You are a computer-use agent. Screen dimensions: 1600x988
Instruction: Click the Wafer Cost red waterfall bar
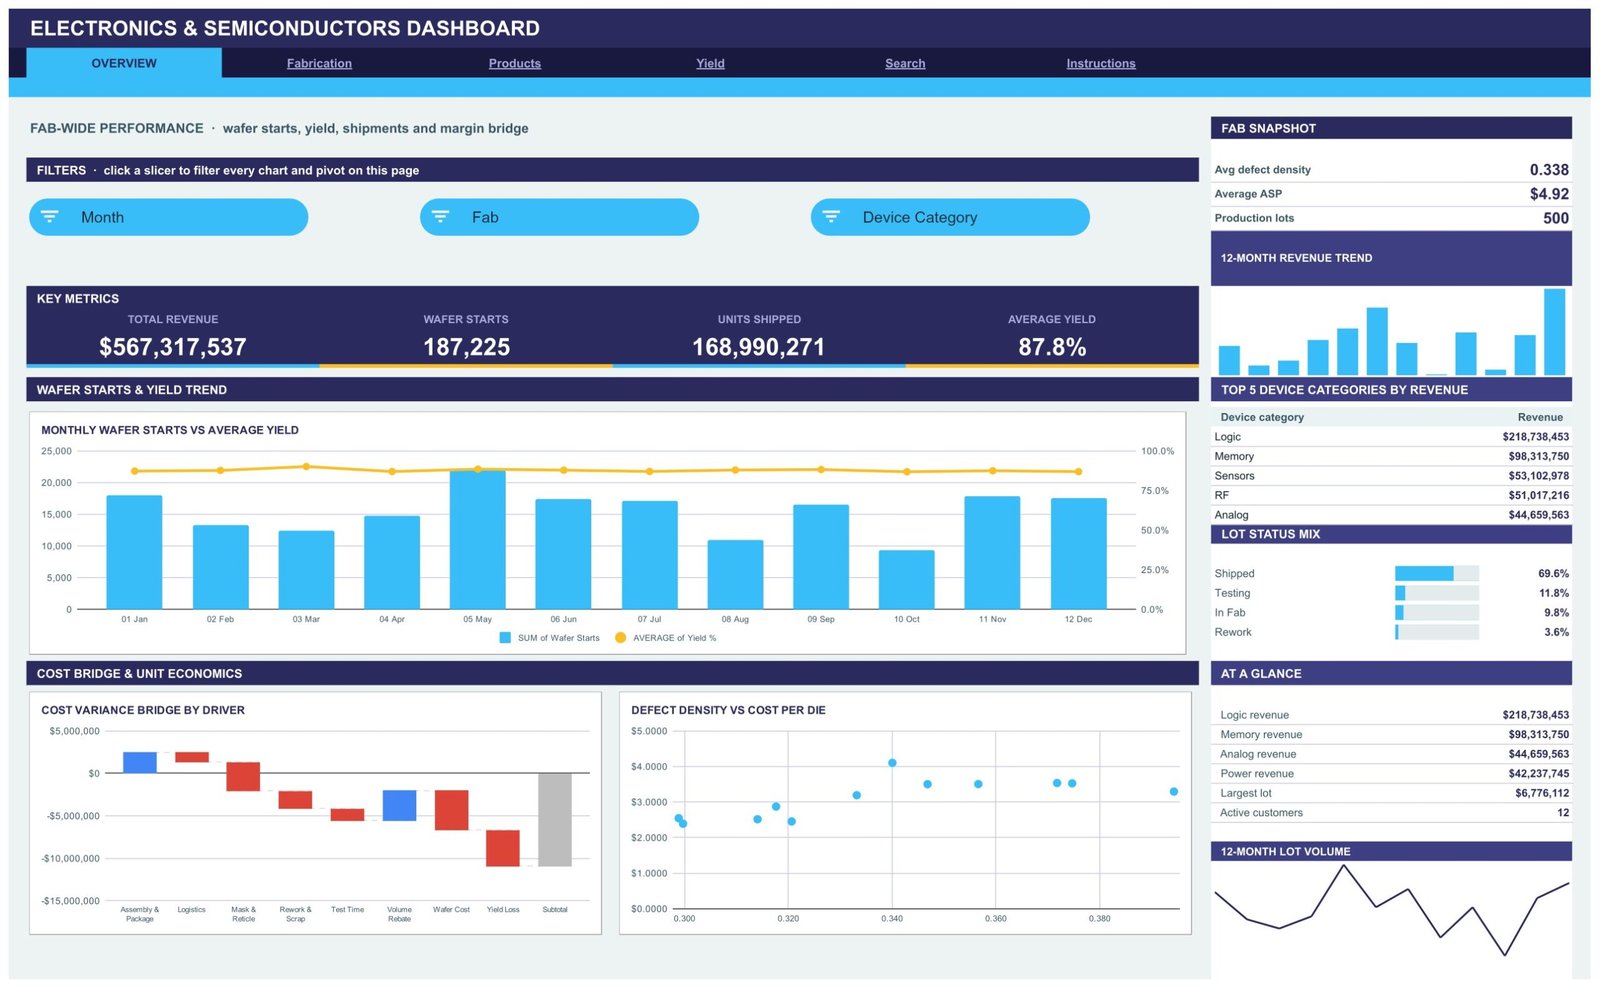tap(451, 810)
